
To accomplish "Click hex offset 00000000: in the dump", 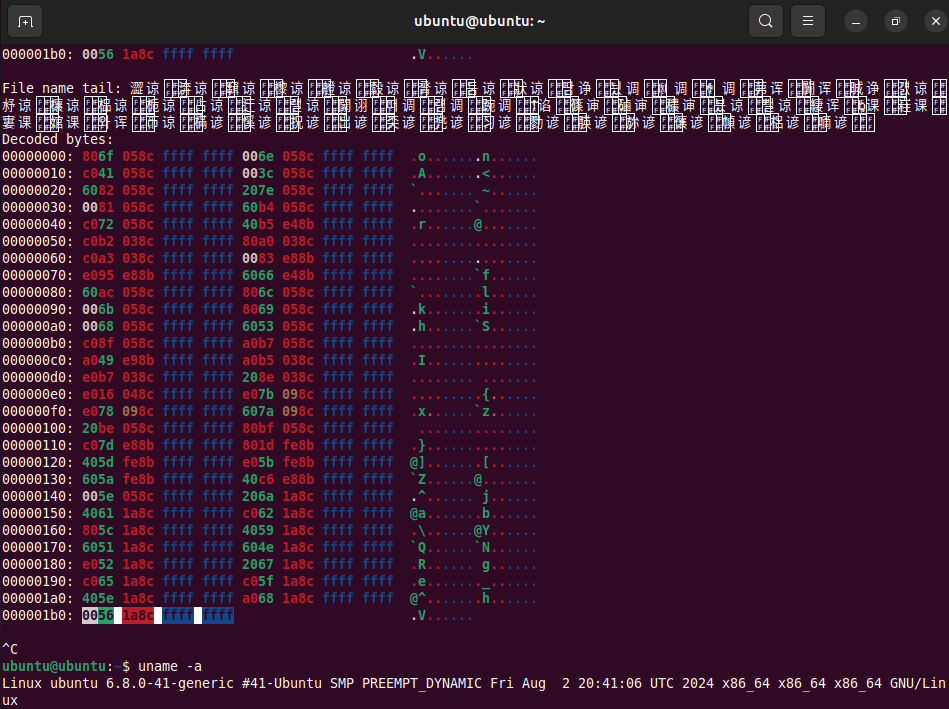I will tap(38, 156).
